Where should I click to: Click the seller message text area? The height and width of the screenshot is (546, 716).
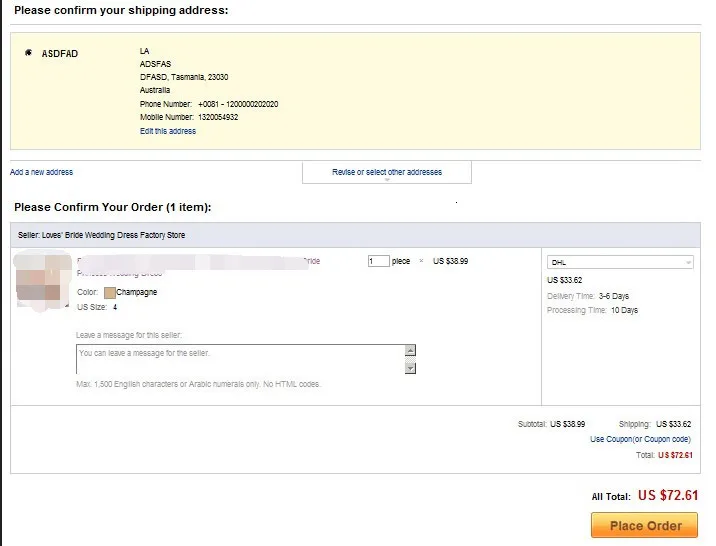tap(240, 359)
